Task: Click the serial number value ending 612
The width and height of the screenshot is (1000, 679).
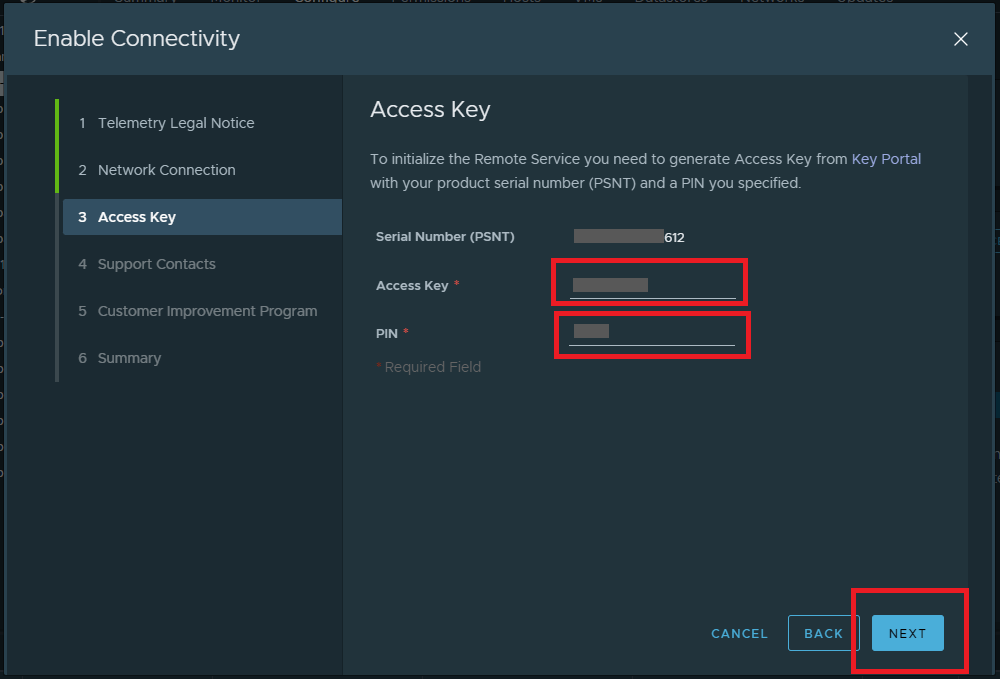Action: [x=629, y=237]
